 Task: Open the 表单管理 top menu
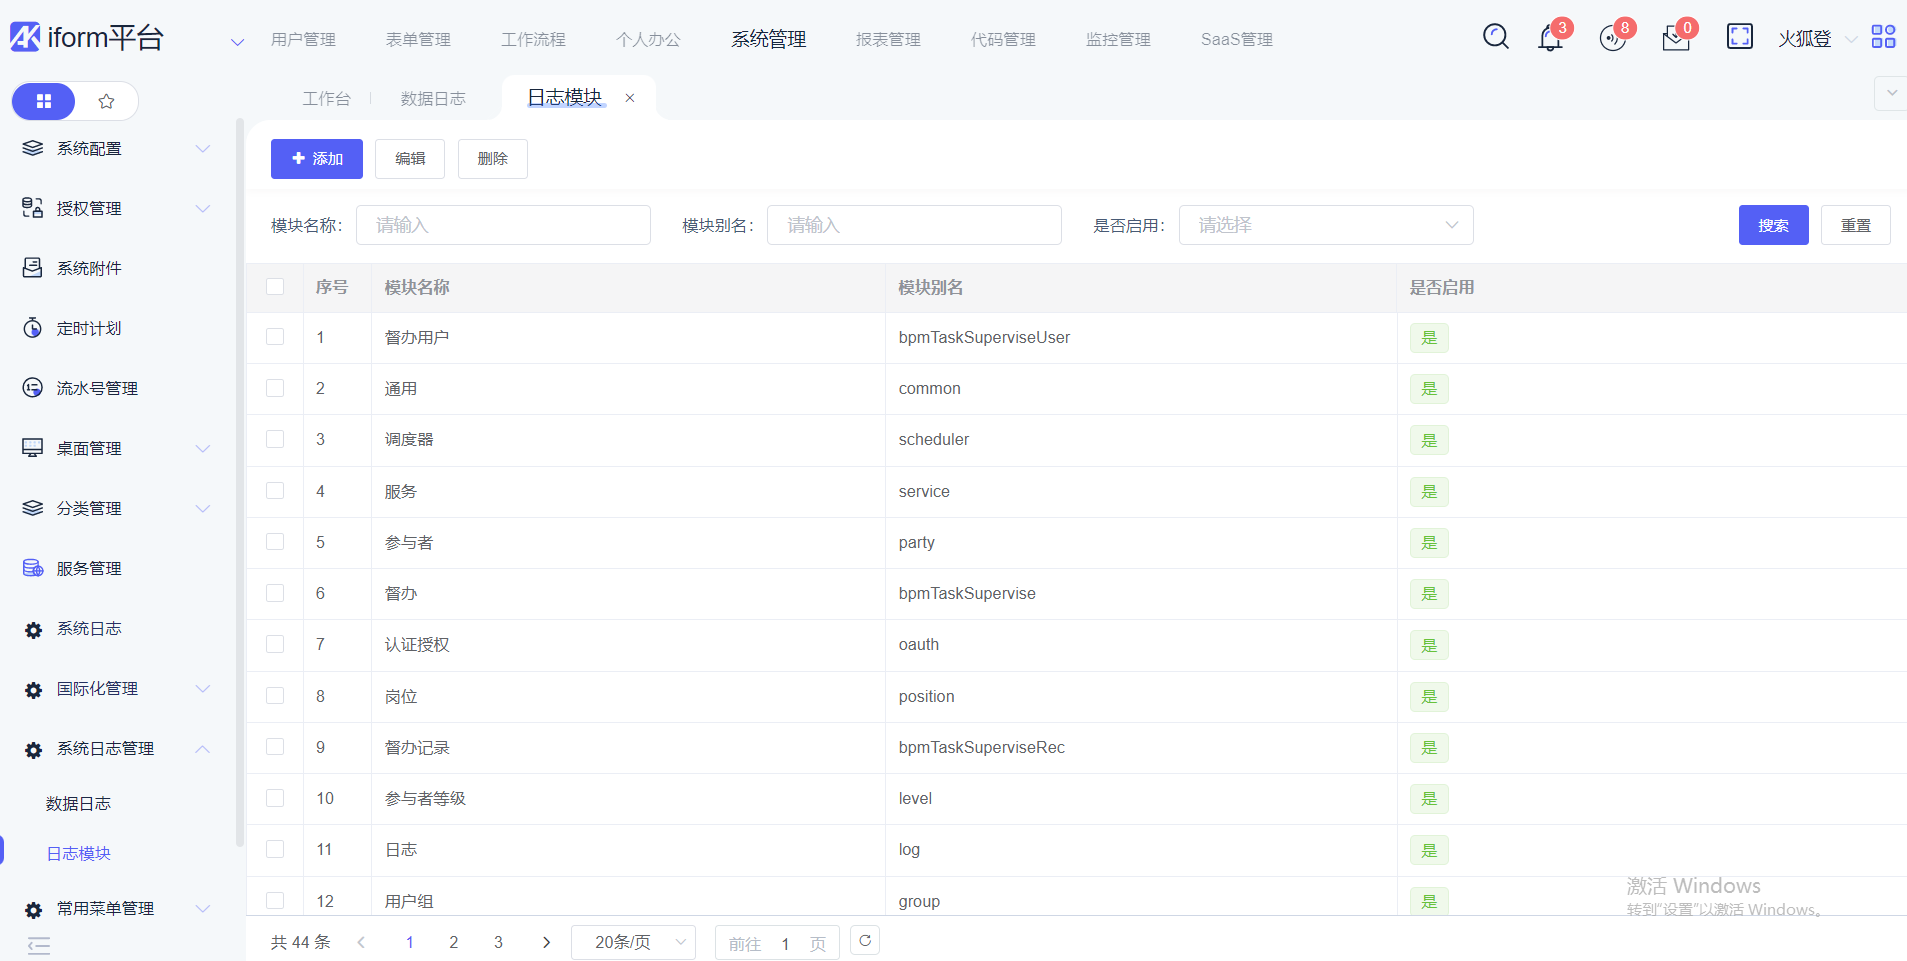pos(418,39)
